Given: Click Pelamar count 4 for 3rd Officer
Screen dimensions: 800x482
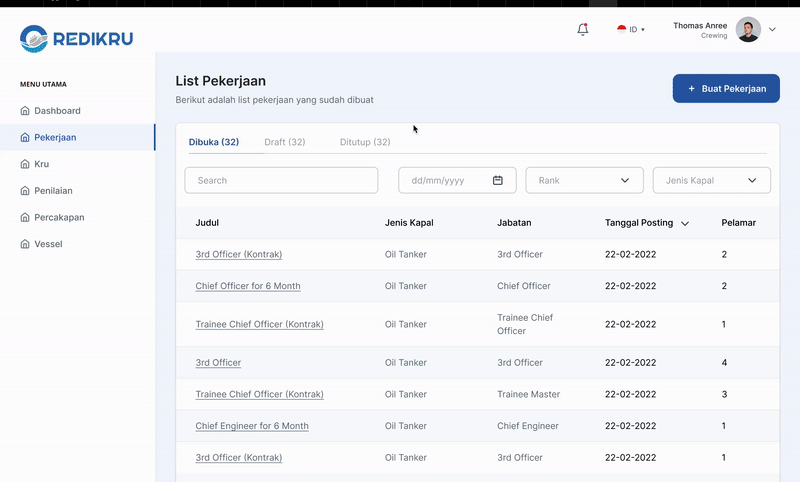Looking at the screenshot, I should (724, 362).
